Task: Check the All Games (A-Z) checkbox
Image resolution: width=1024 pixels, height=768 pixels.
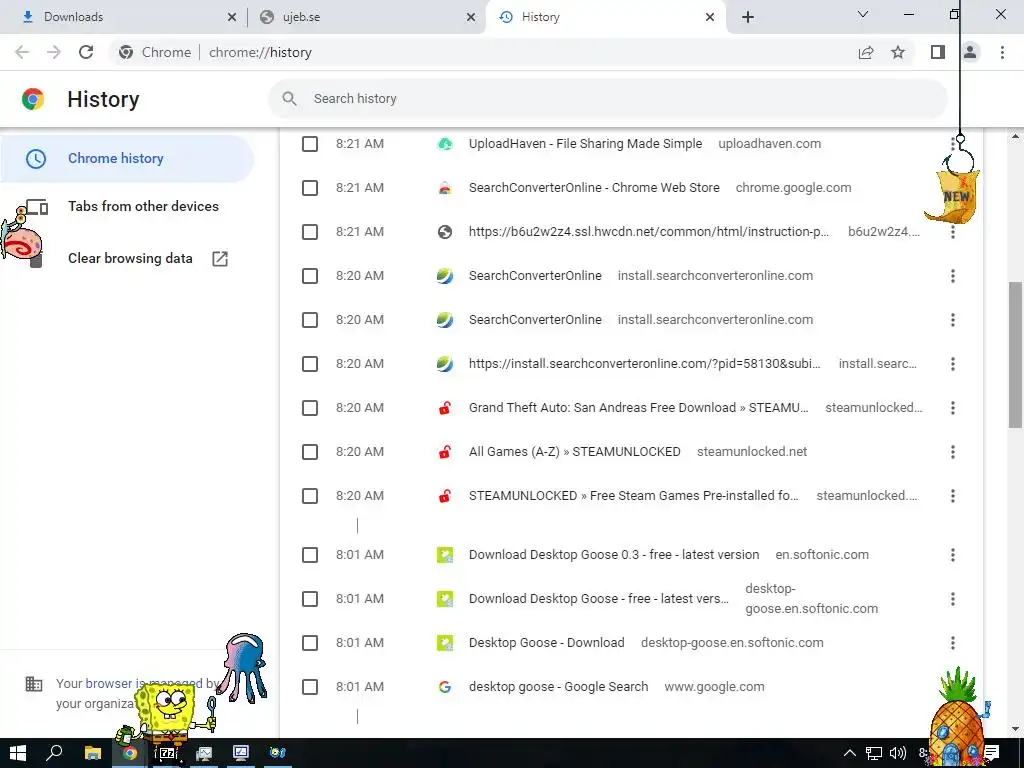Action: (x=310, y=452)
